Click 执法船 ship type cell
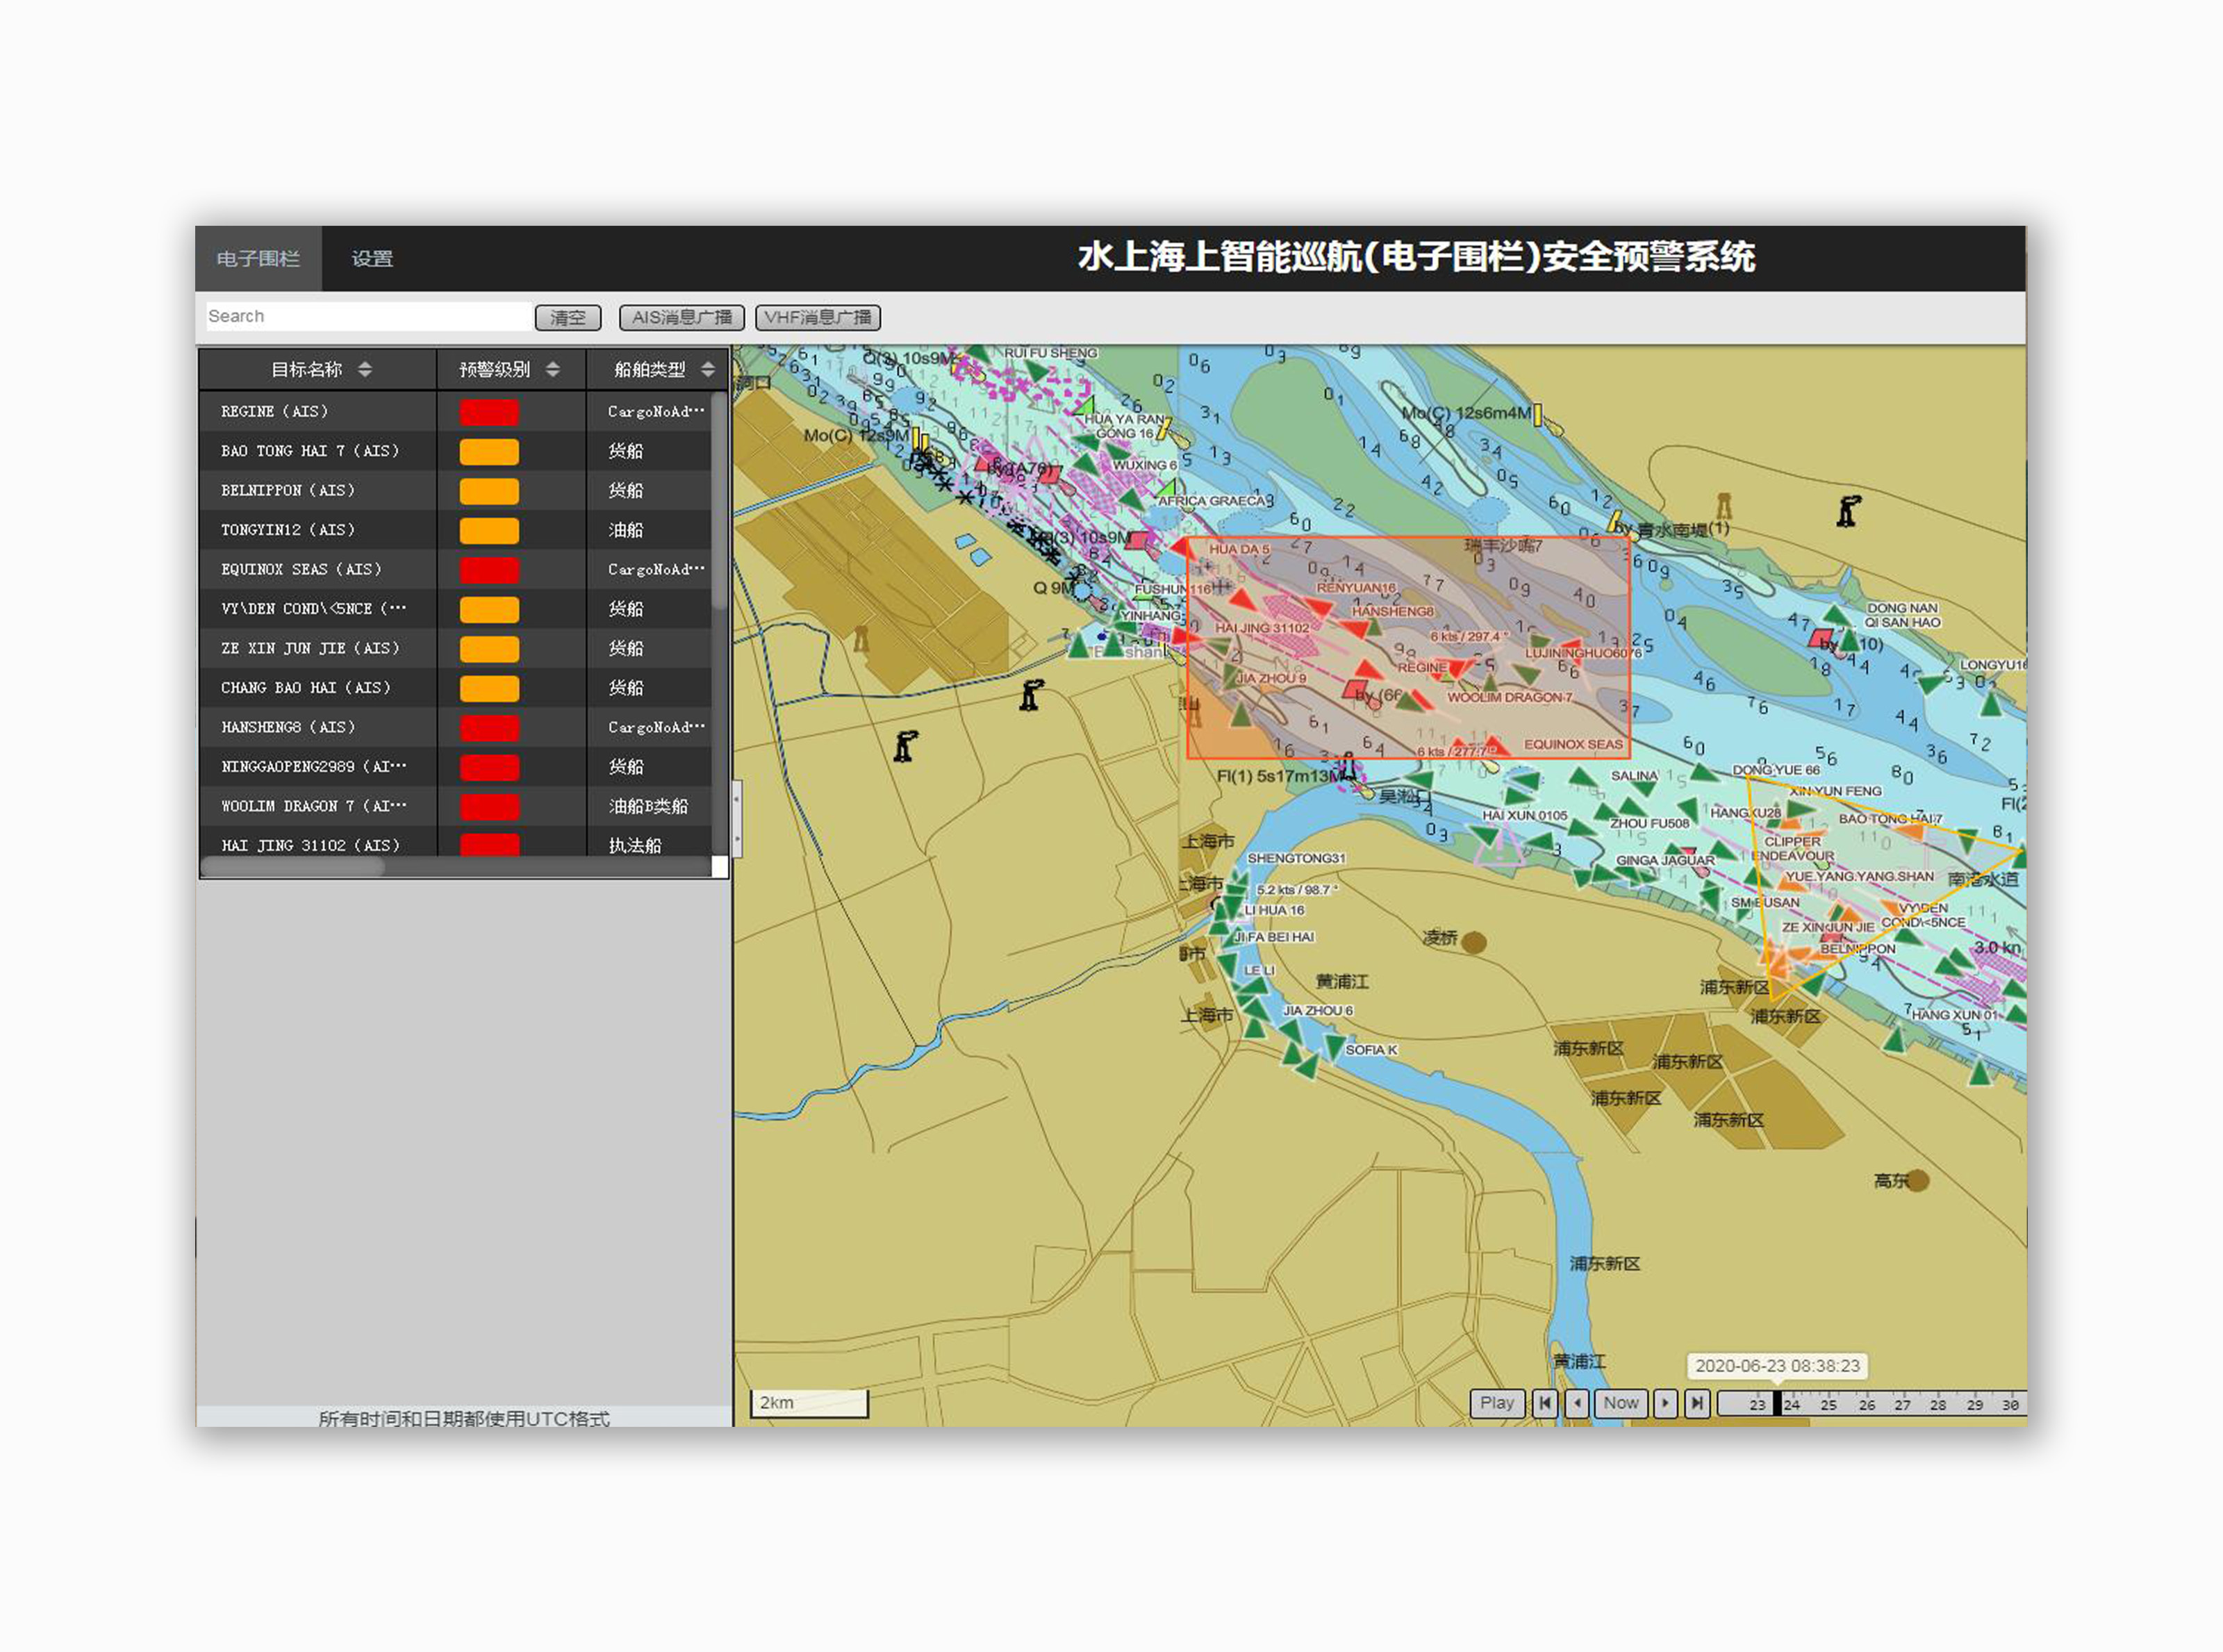Image resolution: width=2223 pixels, height=1652 pixels. pos(635,845)
